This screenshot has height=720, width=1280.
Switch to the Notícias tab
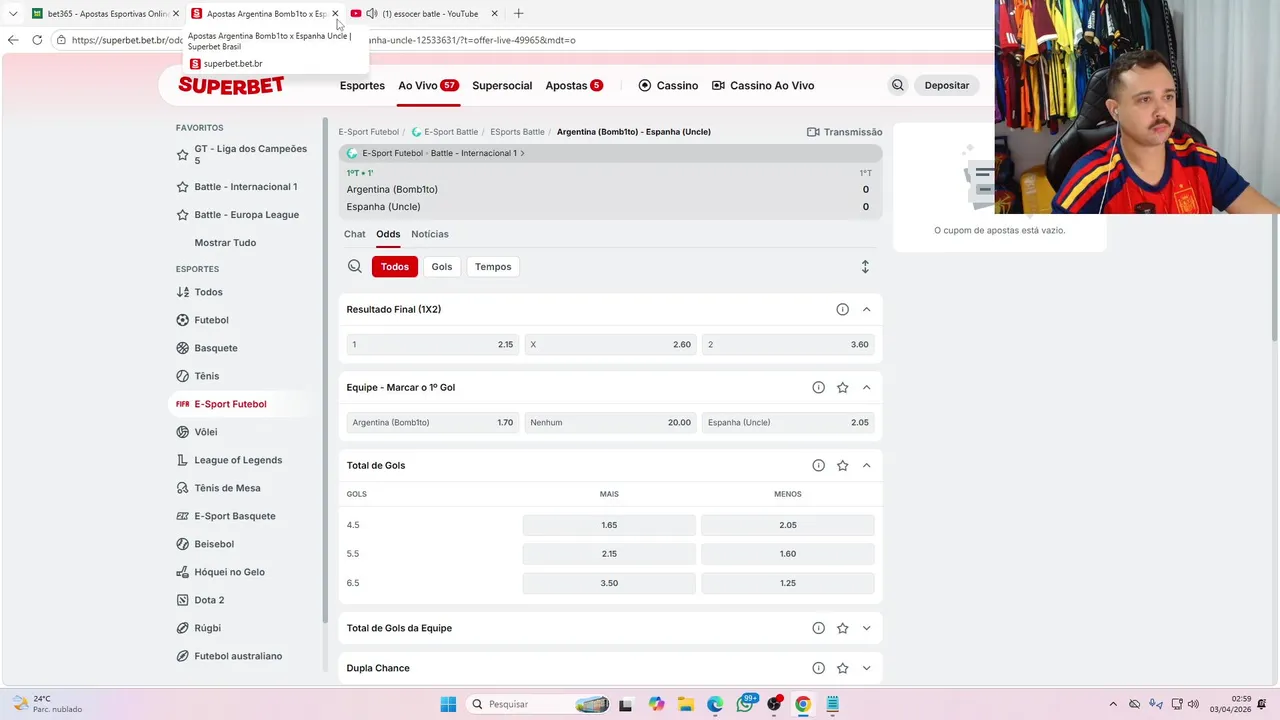click(x=430, y=234)
